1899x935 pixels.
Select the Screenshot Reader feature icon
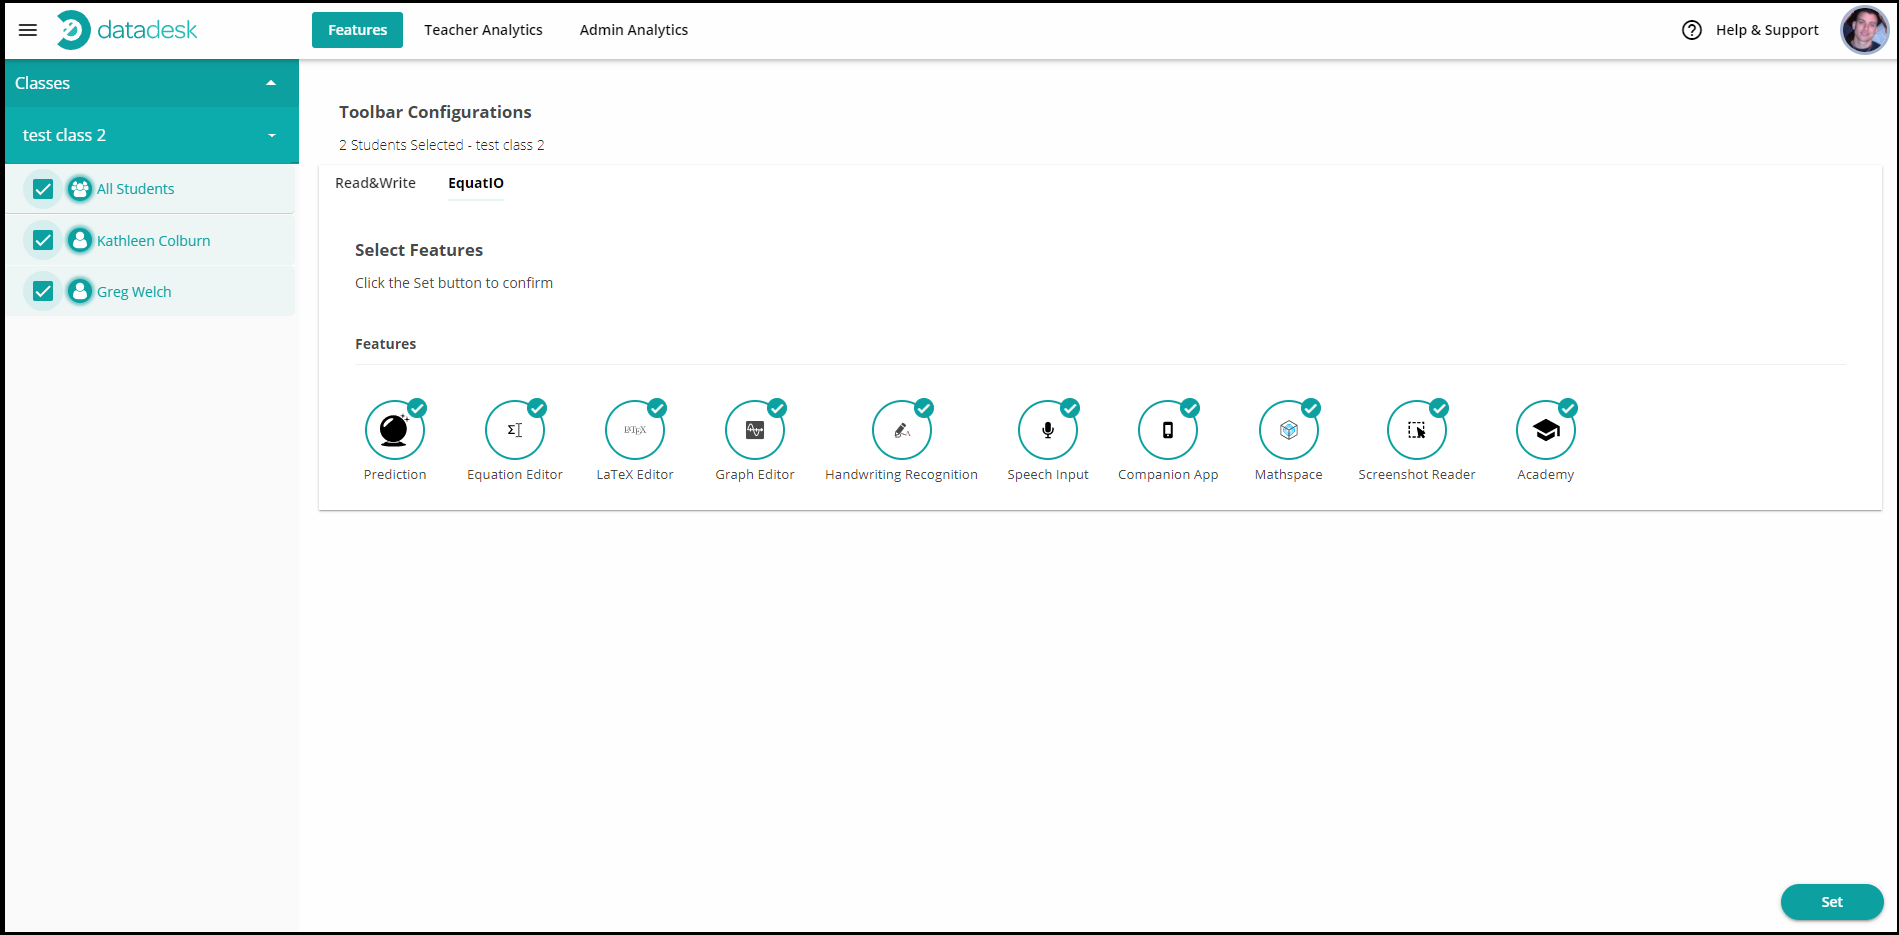[1417, 430]
